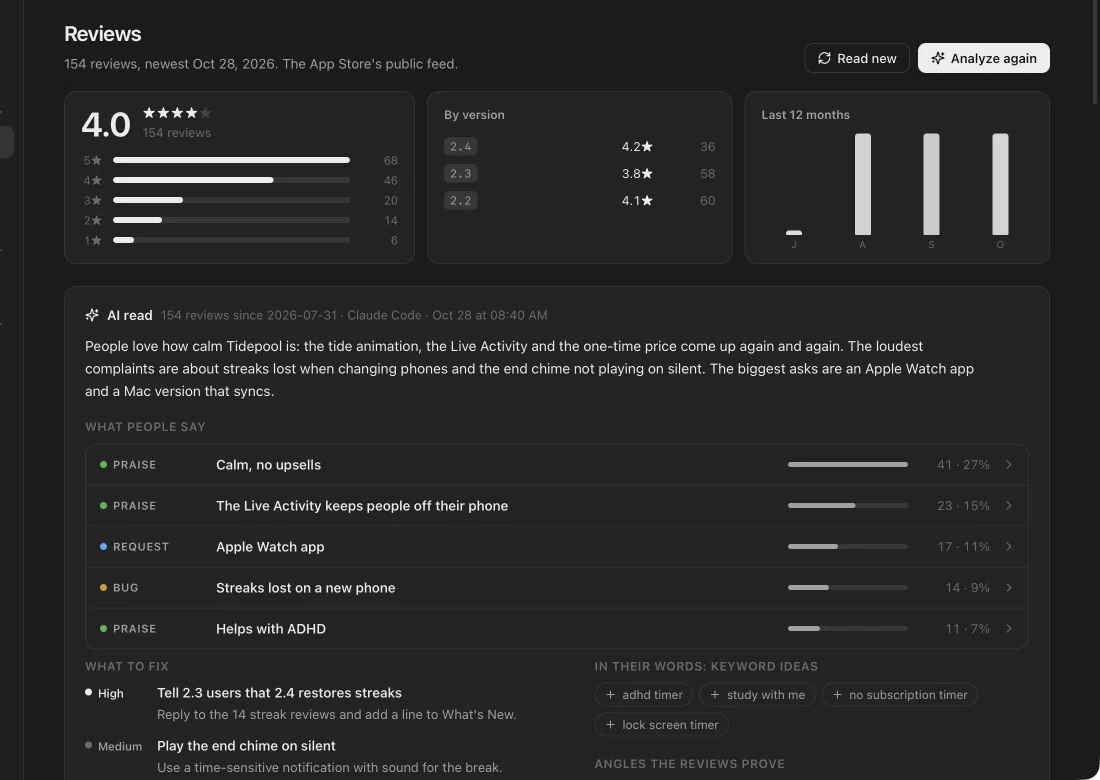Add the study with me keyword
The image size is (1100, 780).
757,694
